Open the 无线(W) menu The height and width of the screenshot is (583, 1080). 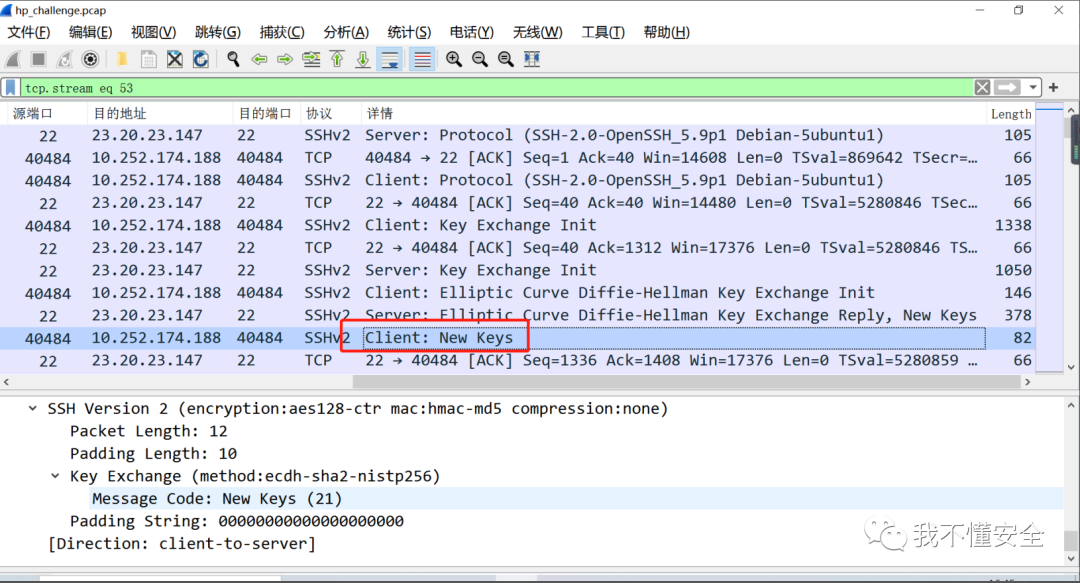538,32
